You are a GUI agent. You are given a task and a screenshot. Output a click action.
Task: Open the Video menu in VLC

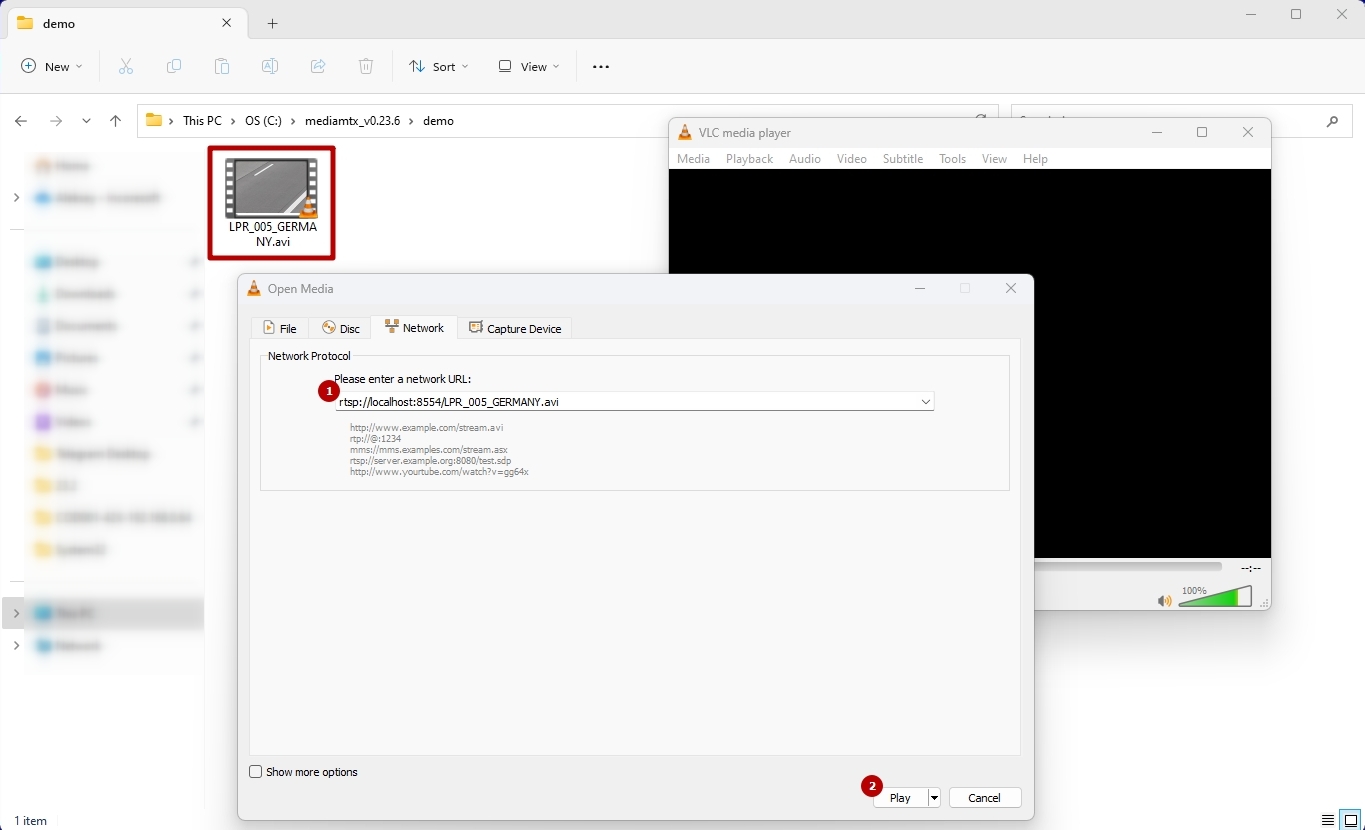(x=851, y=159)
